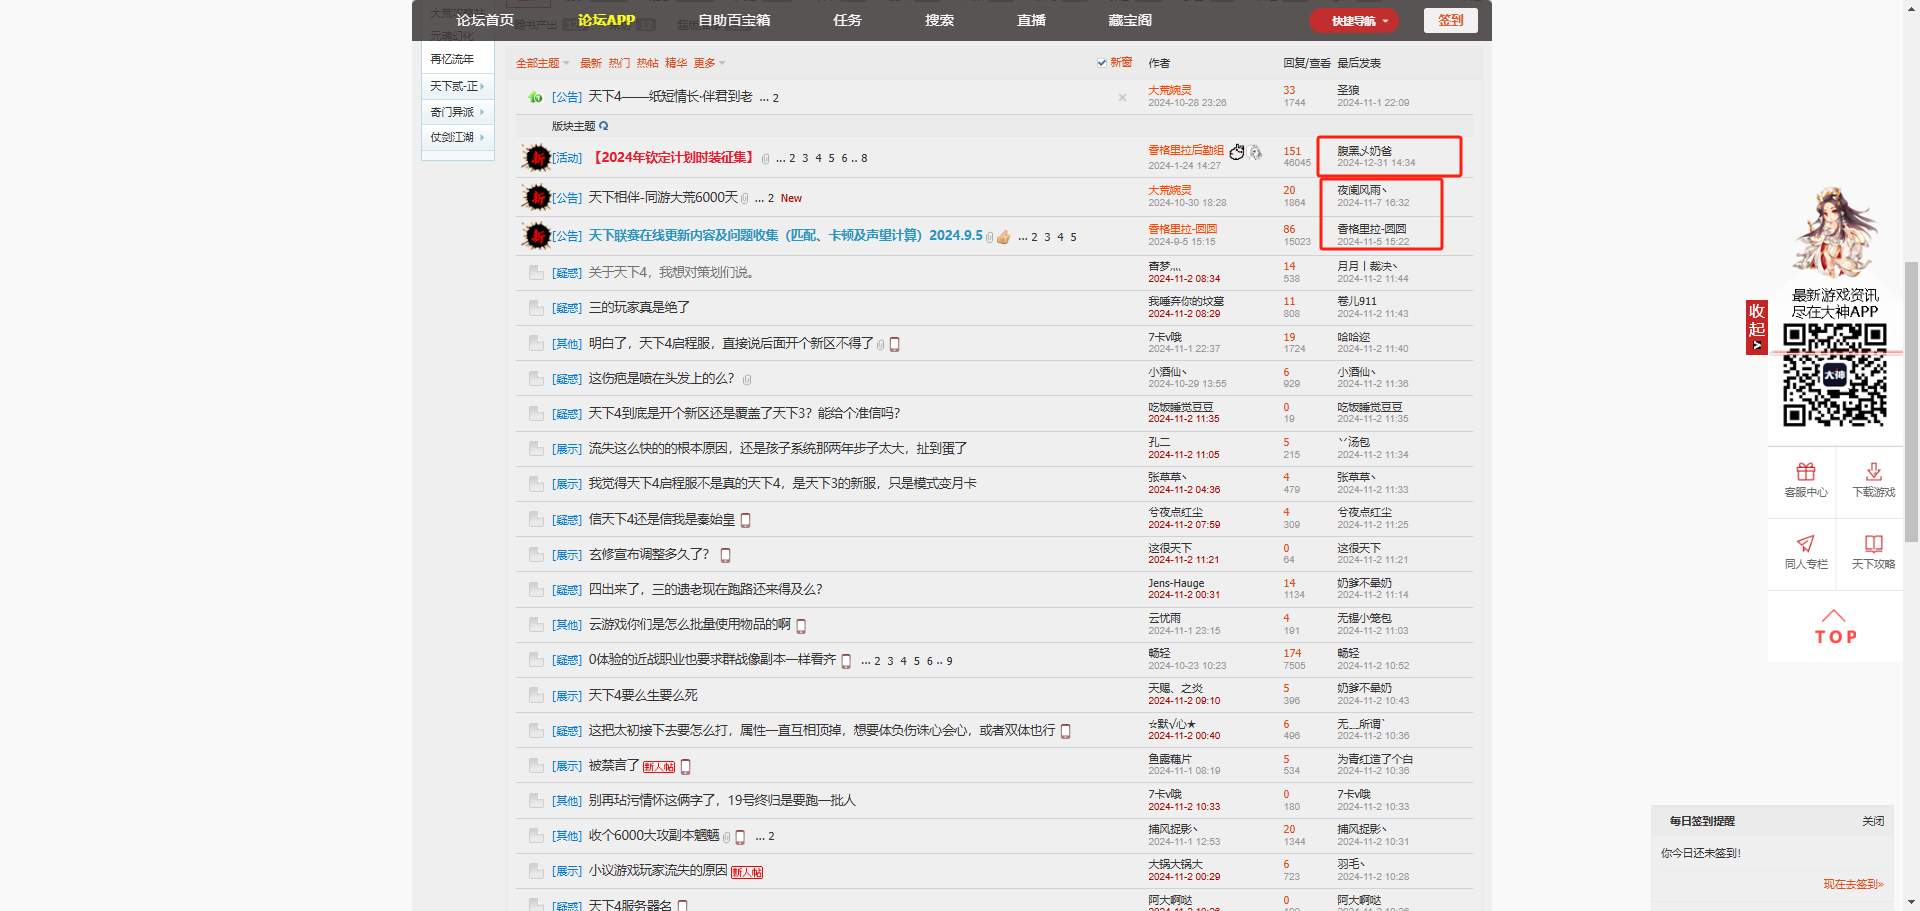Image resolution: width=1920 pixels, height=911 pixels.
Task: Click the scrollbar down arrow
Action: click(1911, 903)
